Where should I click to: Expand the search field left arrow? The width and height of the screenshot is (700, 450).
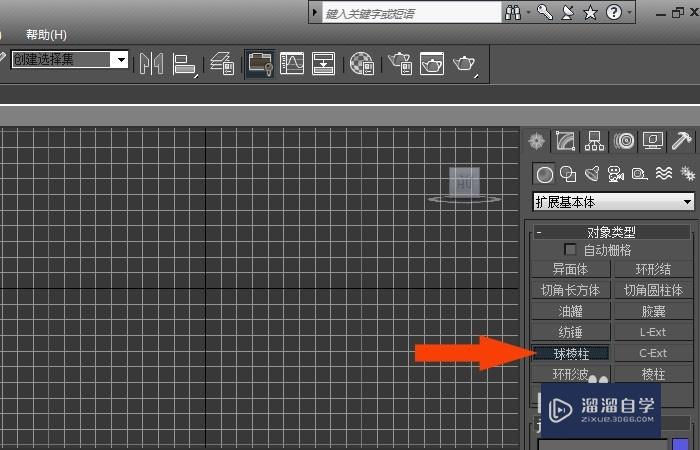(x=315, y=12)
